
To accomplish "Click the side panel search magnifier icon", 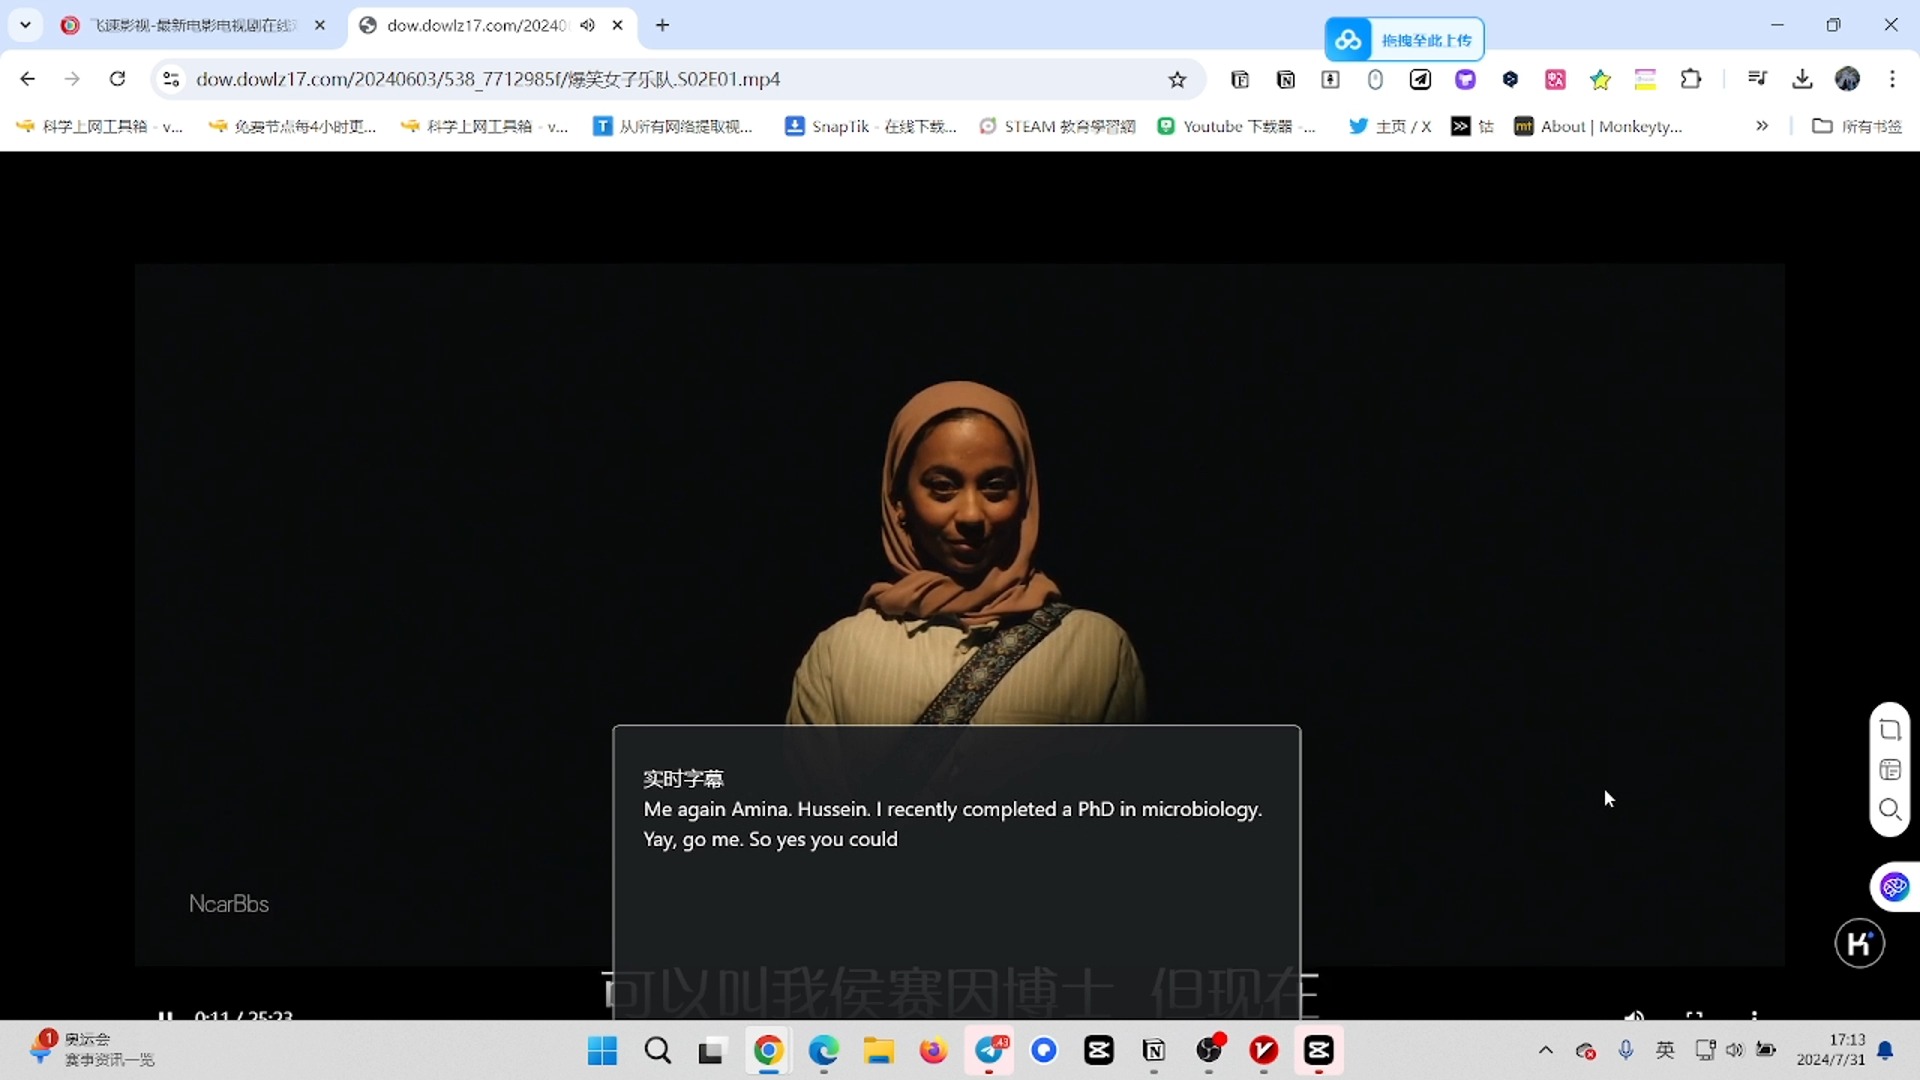I will click(1889, 809).
